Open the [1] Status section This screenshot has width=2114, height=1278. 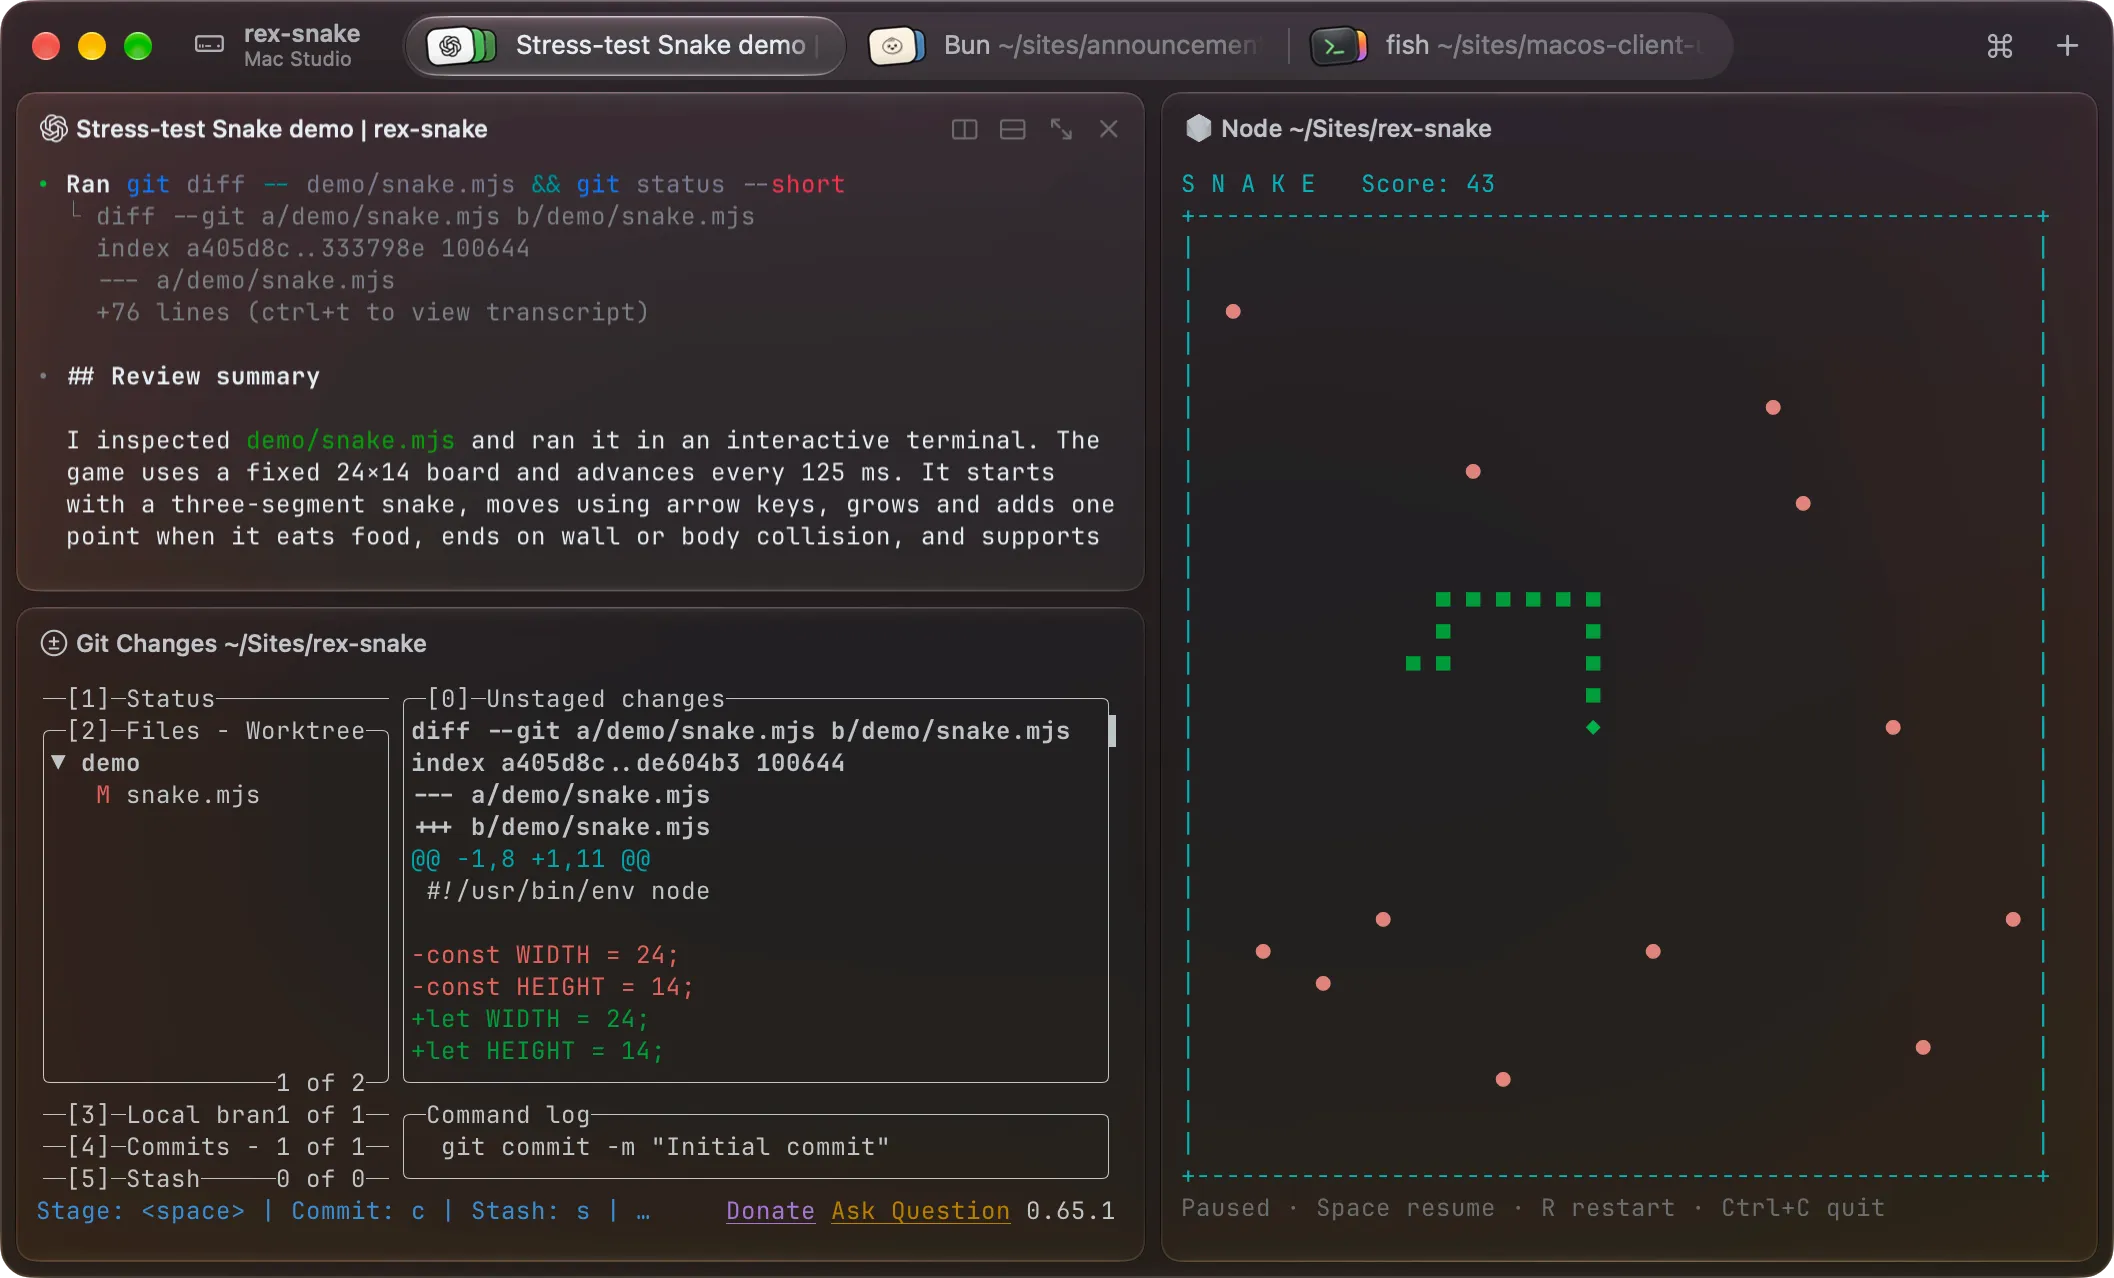(x=216, y=698)
